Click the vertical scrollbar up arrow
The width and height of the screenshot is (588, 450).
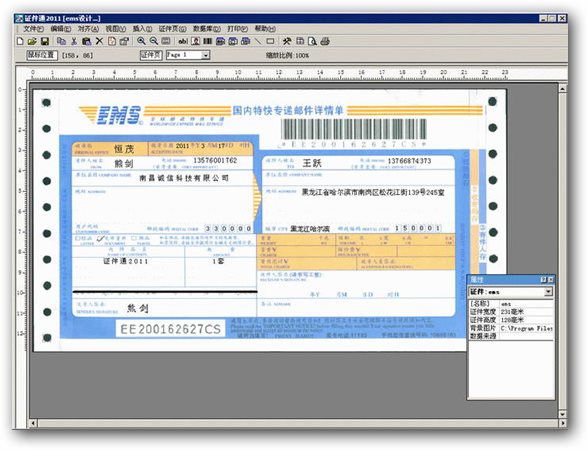pyautogui.click(x=562, y=88)
